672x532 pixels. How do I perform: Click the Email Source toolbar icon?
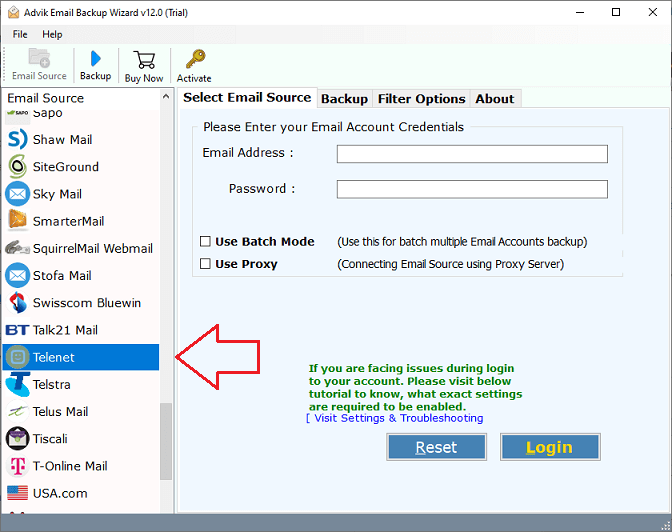point(39,58)
